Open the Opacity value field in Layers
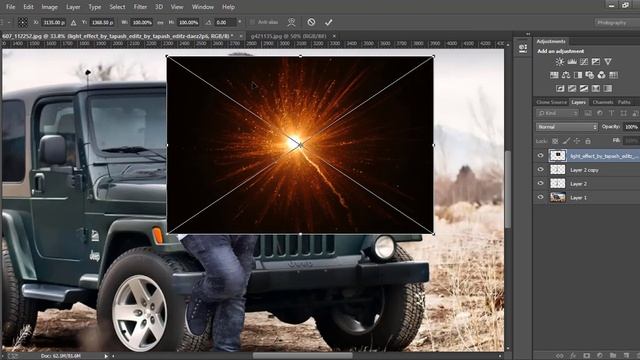 [x=631, y=127]
